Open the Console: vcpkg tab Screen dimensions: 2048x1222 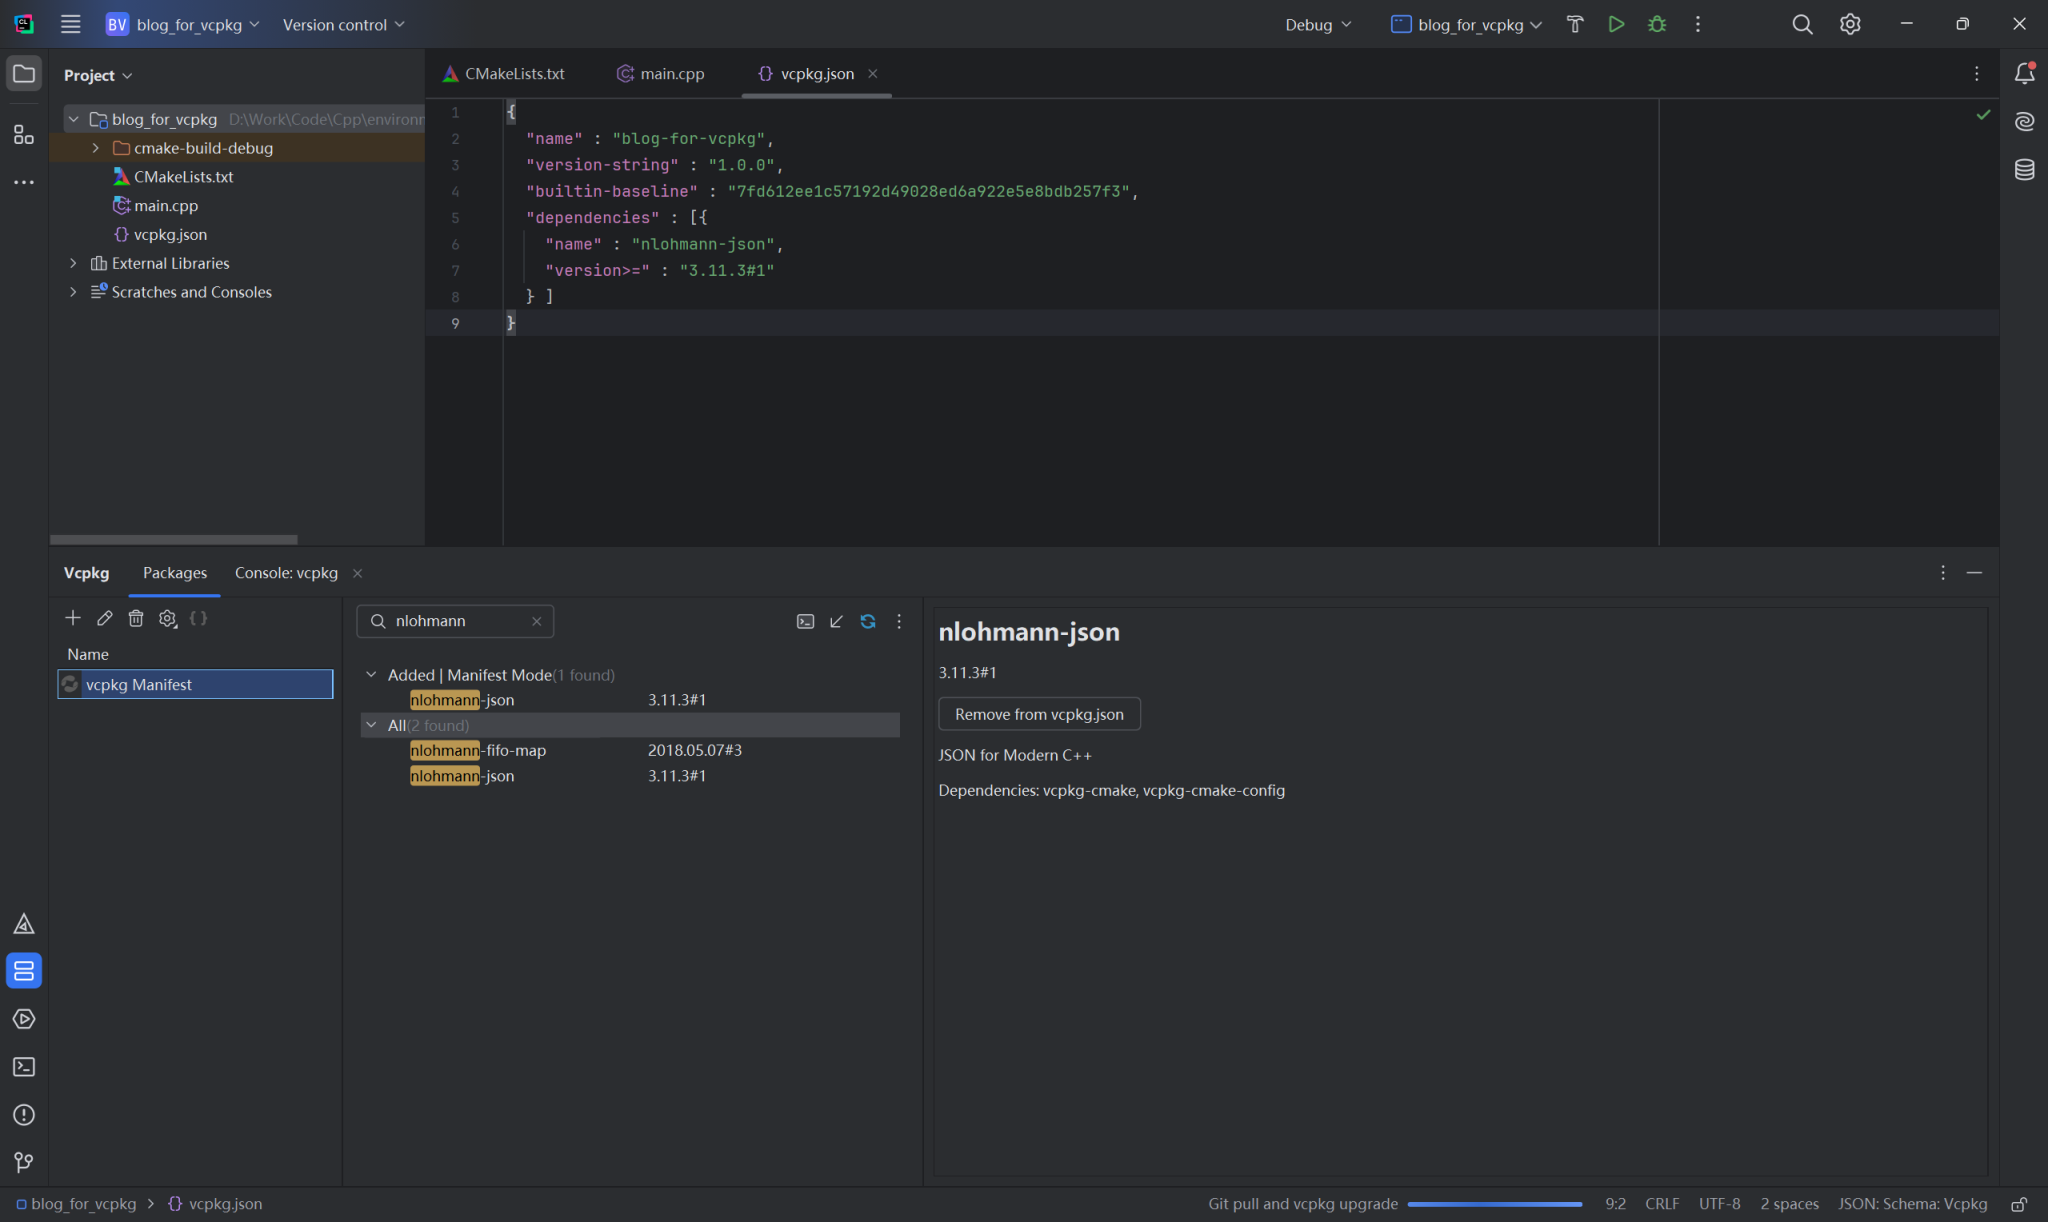[285, 572]
